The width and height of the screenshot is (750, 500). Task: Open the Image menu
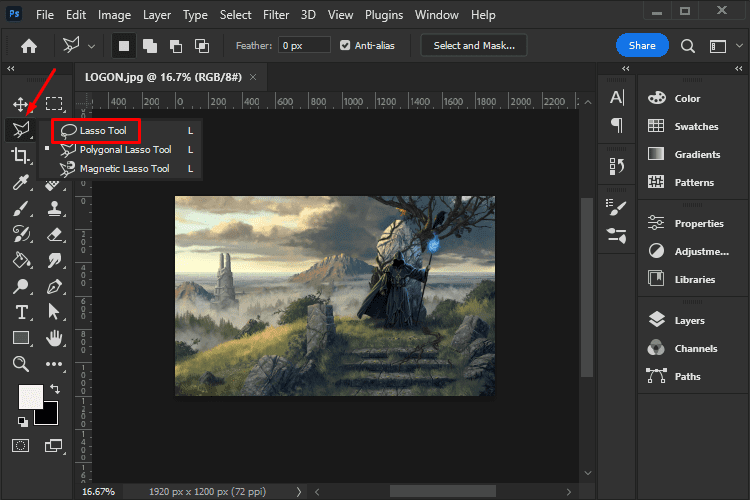[x=114, y=15]
